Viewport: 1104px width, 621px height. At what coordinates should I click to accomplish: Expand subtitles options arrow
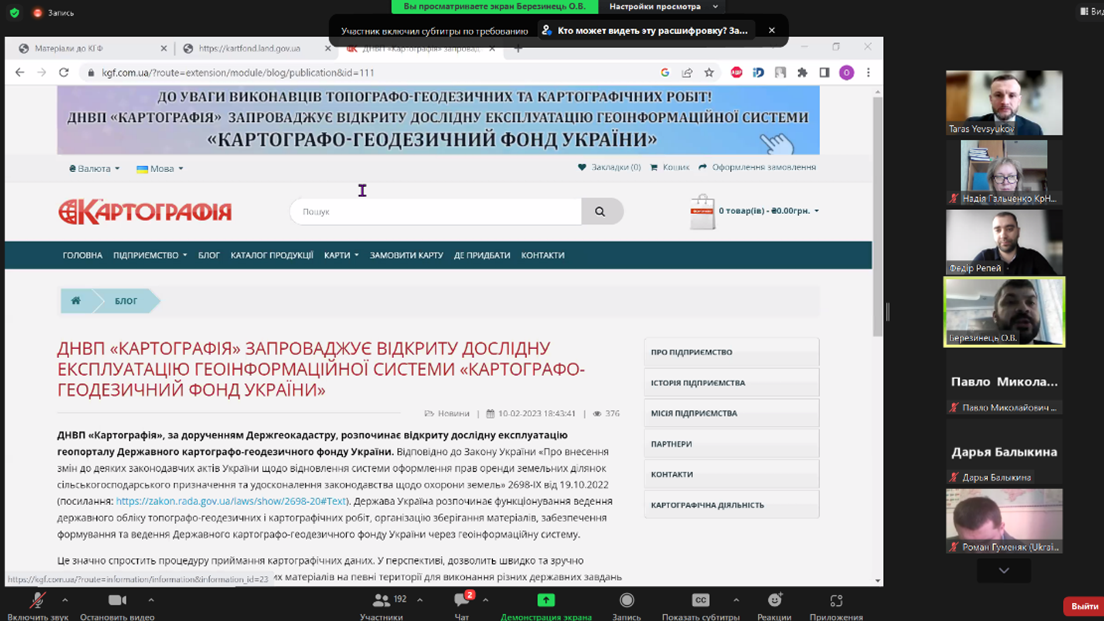pyautogui.click(x=736, y=600)
